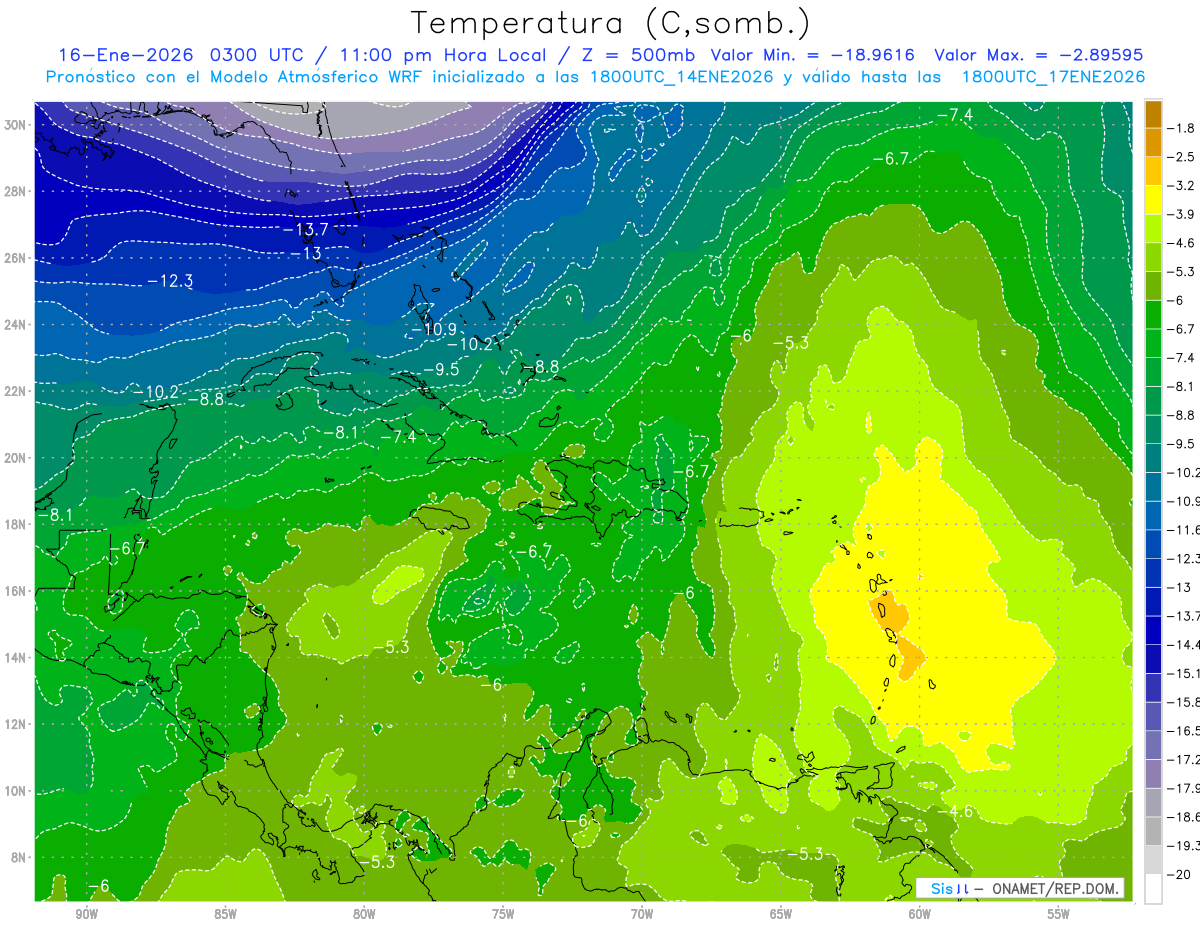Viewport: 1200px width, 927px height.
Task: Click the 28N latitude axis label
Action: click(x=17, y=191)
